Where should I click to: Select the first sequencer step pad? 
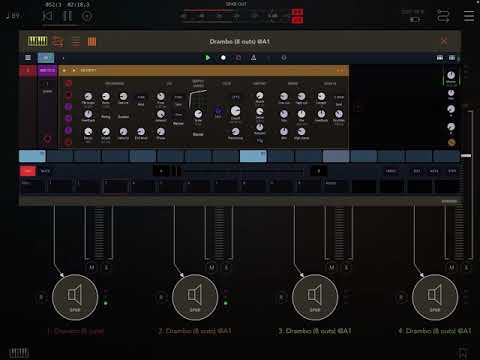[x=32, y=156]
